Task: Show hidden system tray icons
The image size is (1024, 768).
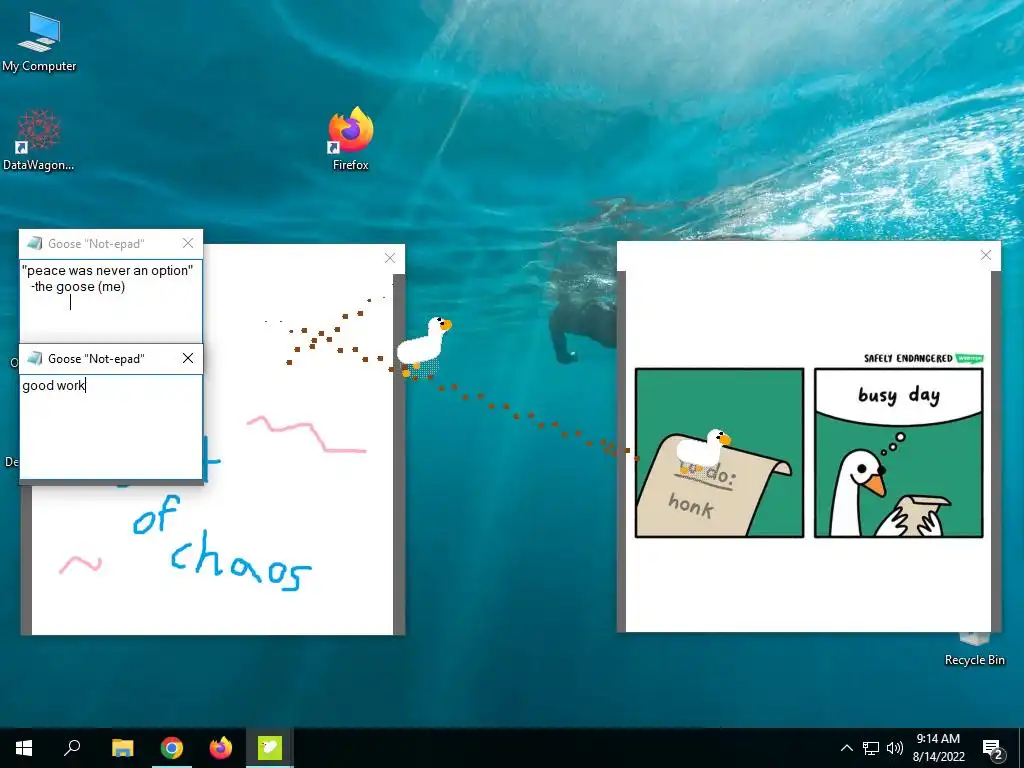Action: (x=846, y=748)
